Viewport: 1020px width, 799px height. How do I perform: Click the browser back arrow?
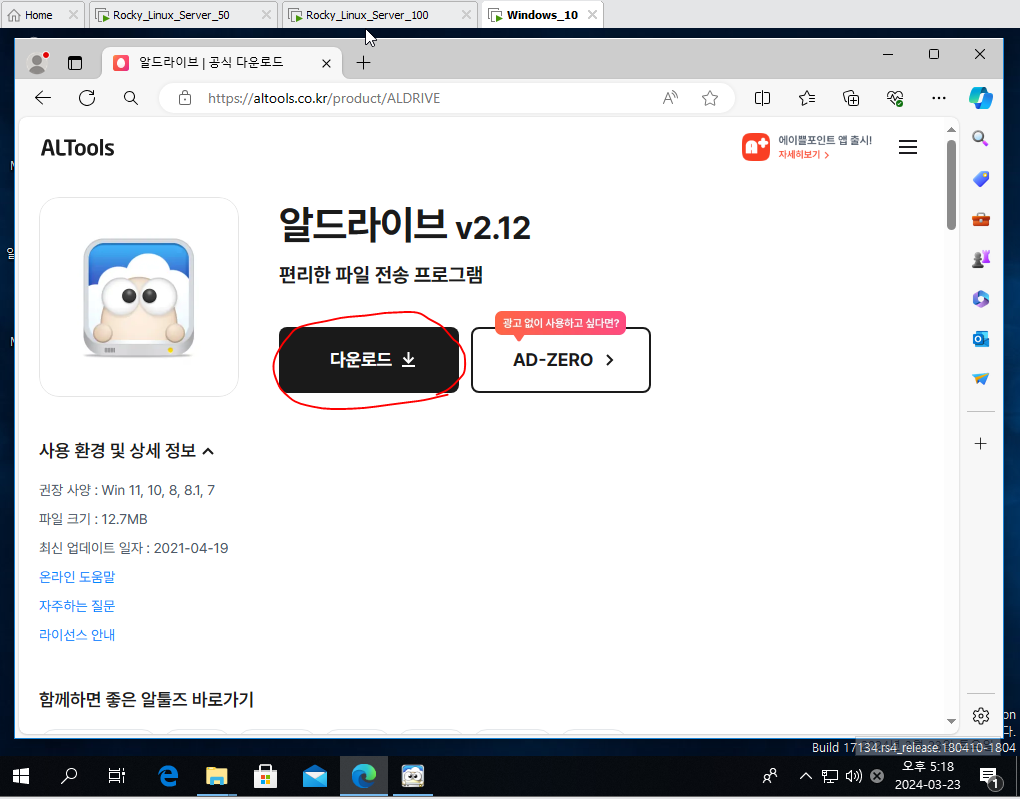43,98
